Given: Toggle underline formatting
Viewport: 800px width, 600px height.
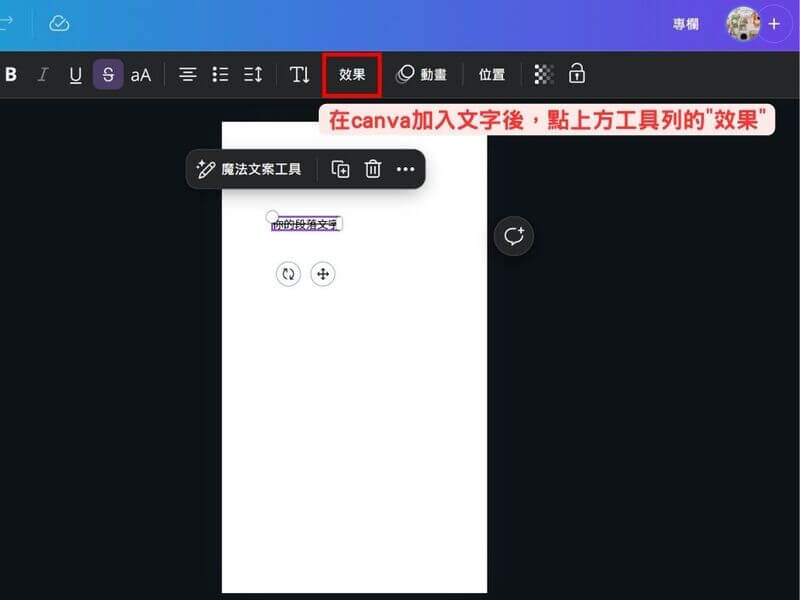Looking at the screenshot, I should point(75,75).
